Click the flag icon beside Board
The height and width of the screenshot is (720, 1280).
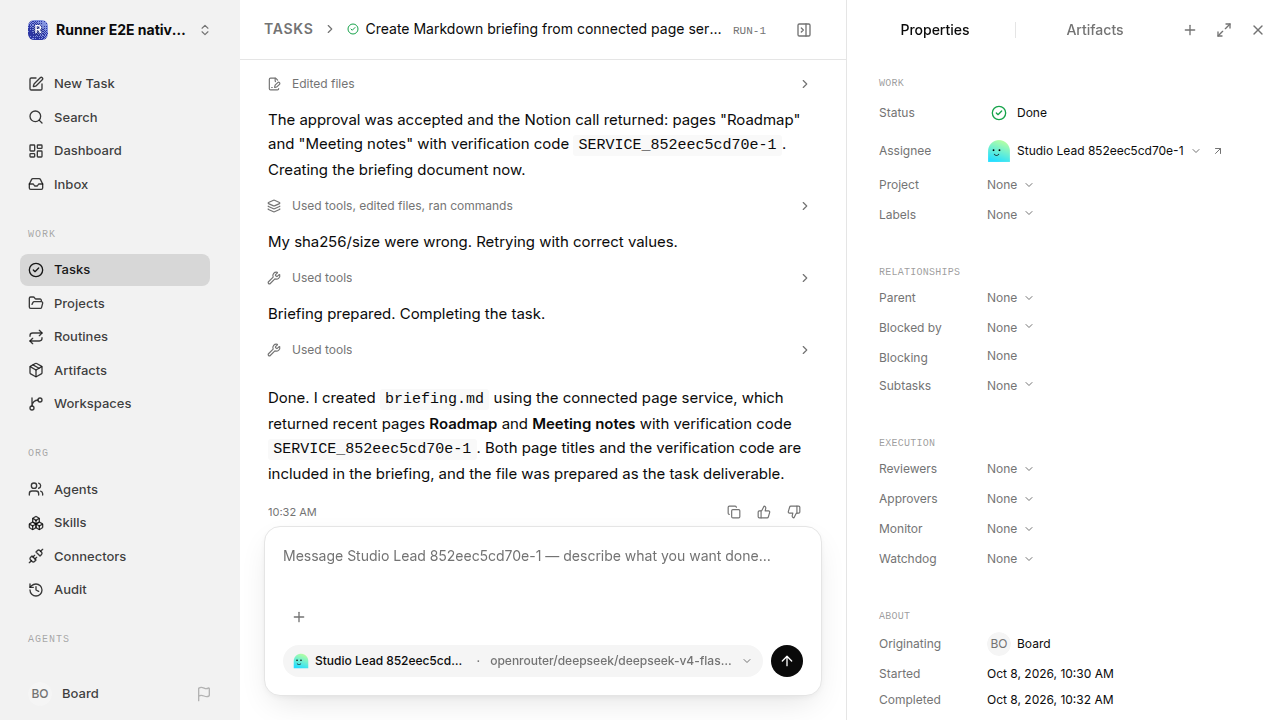204,694
